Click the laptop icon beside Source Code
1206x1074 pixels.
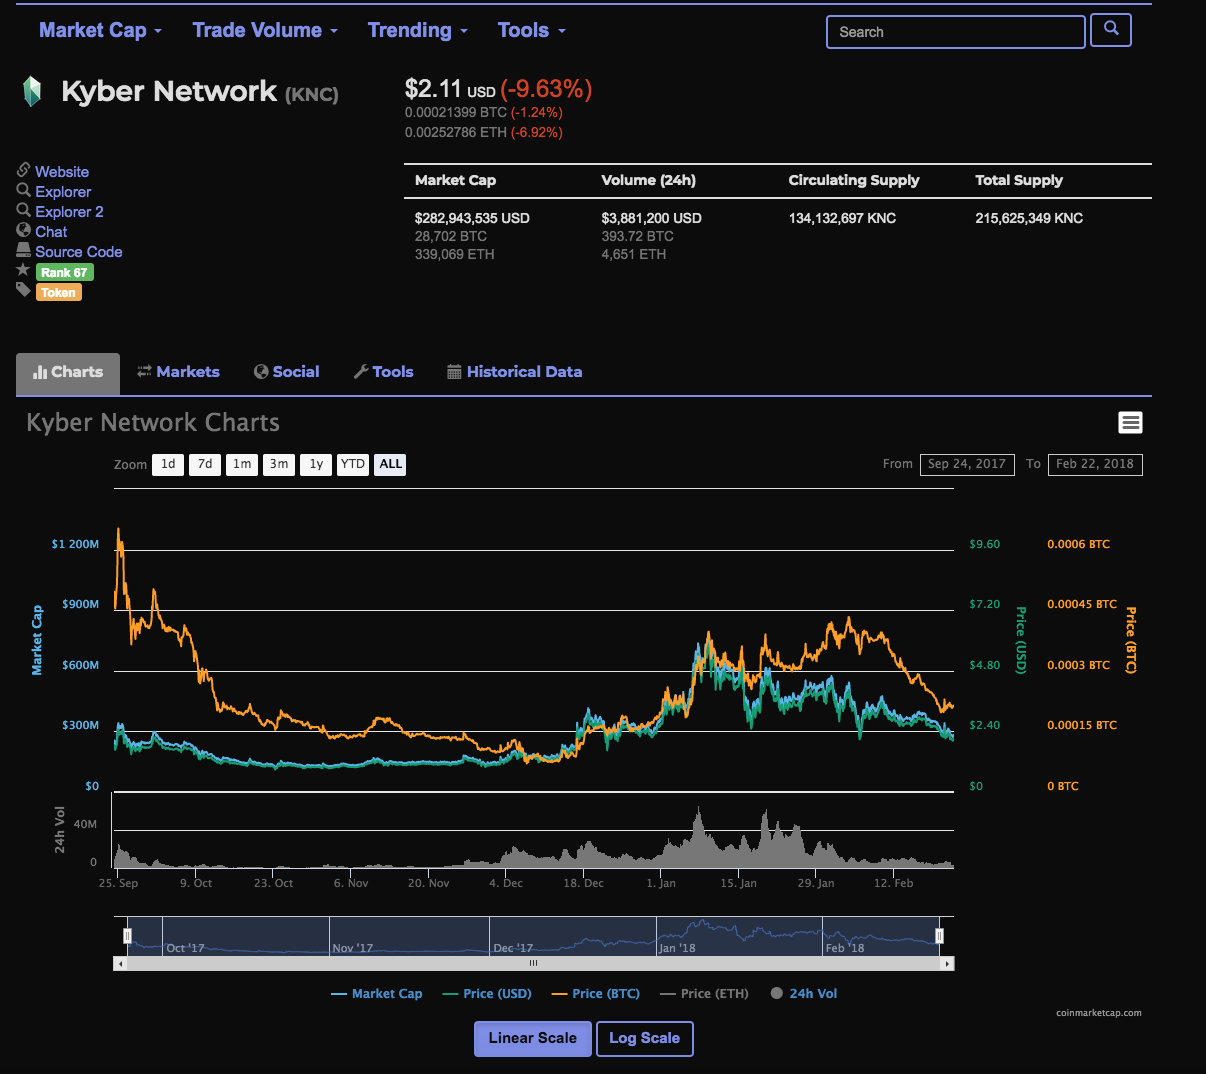pos(23,250)
